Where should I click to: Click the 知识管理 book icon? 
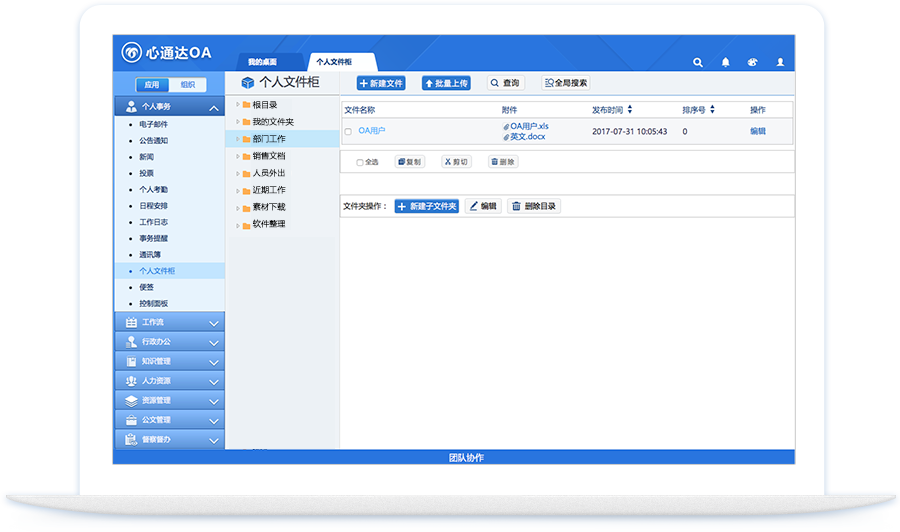131,362
